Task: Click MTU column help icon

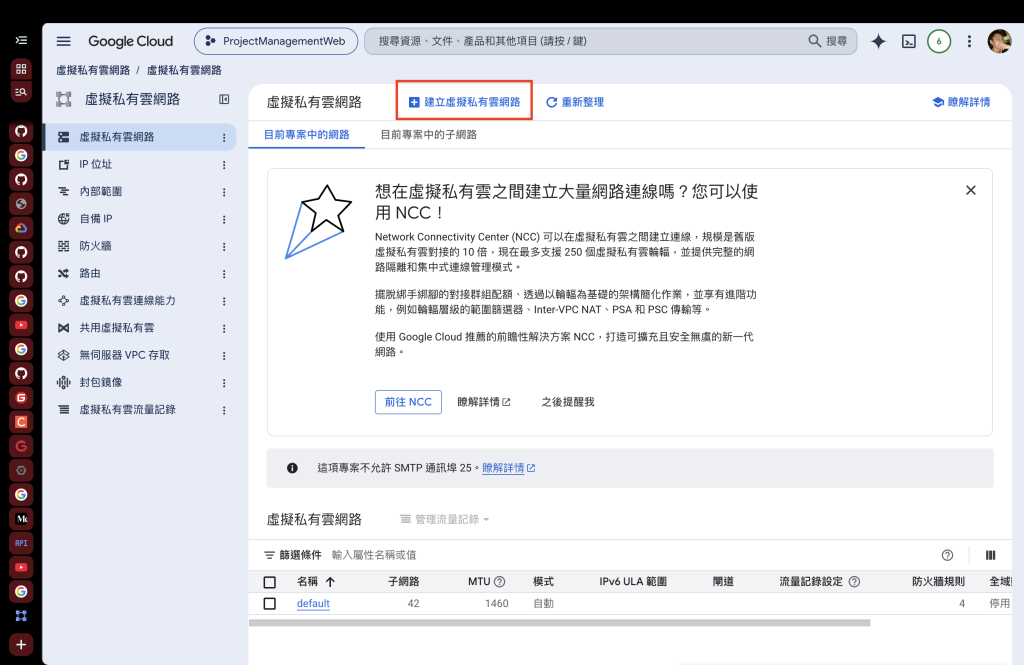Action: click(x=500, y=581)
